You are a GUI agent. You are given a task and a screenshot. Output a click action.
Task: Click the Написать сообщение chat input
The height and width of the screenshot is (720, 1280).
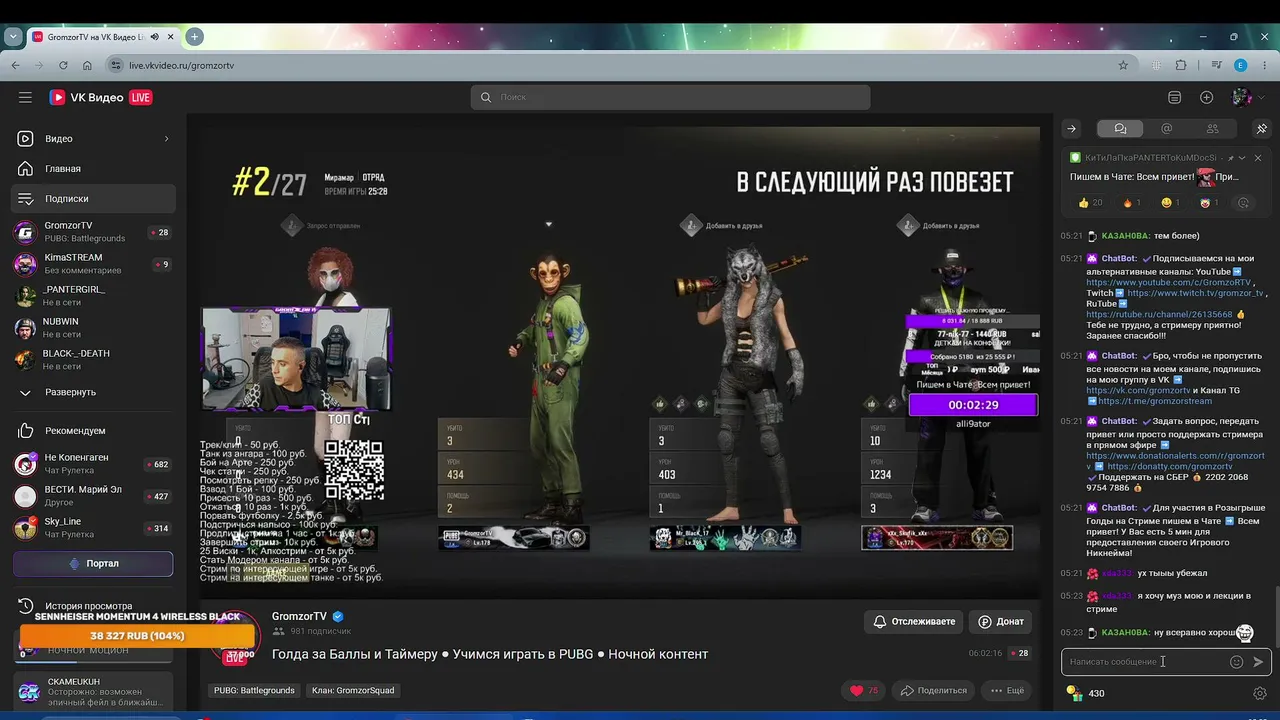pyautogui.click(x=1145, y=662)
